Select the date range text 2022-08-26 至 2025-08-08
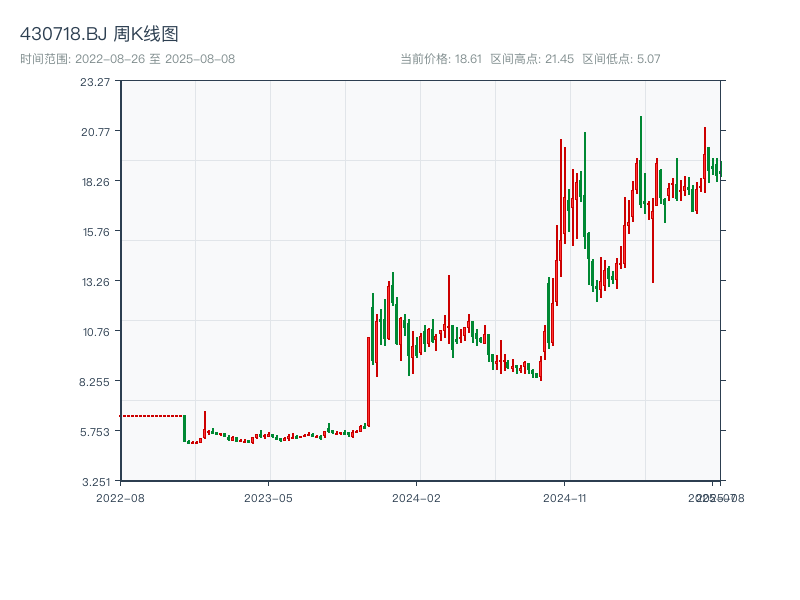The image size is (800, 600). (x=155, y=59)
